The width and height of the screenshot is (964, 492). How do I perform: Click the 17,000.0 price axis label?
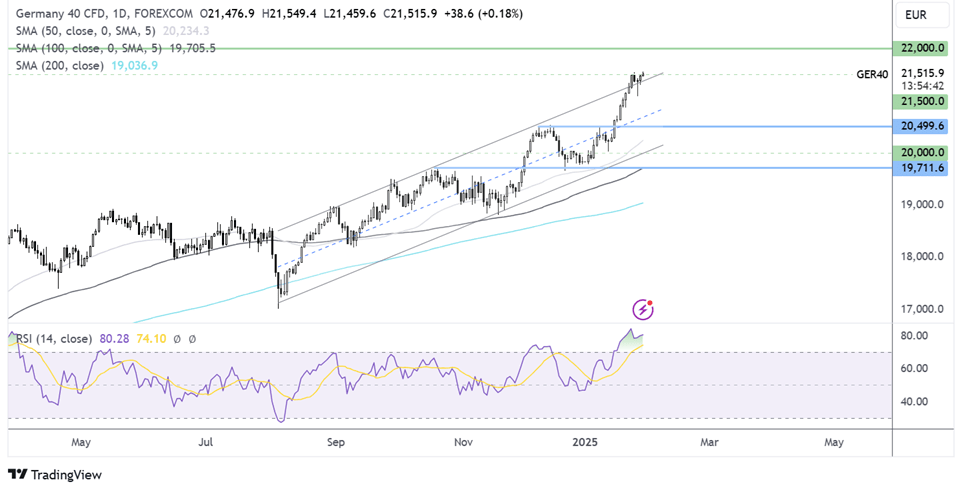click(x=922, y=309)
